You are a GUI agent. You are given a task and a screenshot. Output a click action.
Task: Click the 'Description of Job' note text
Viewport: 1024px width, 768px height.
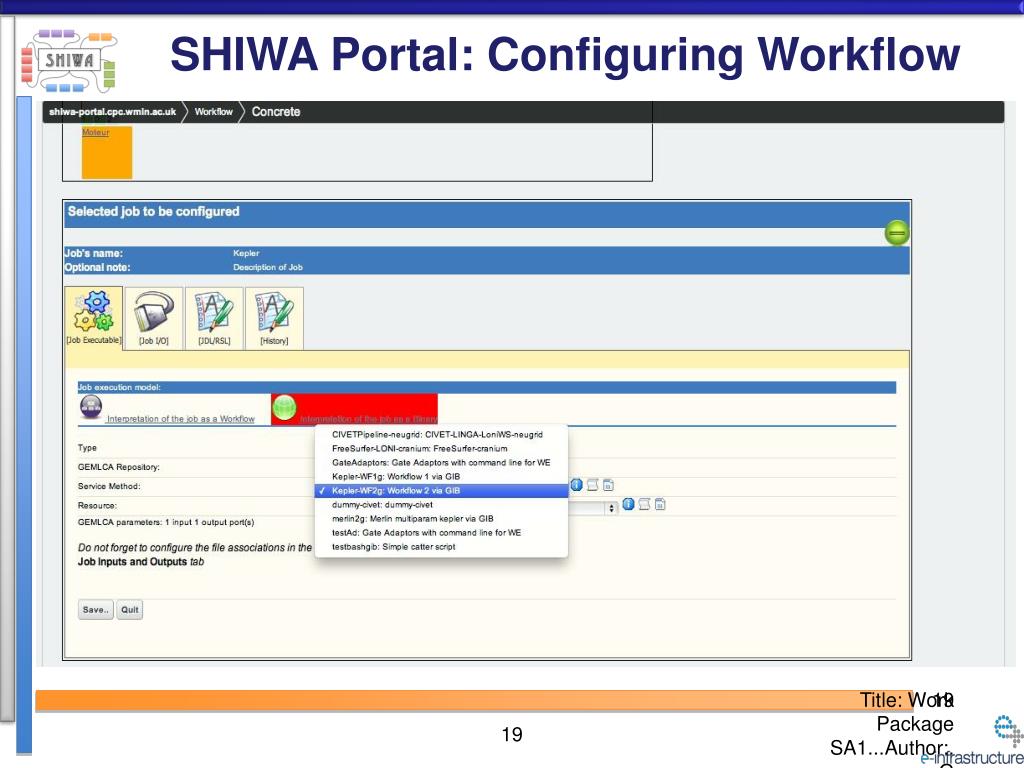(x=268, y=267)
